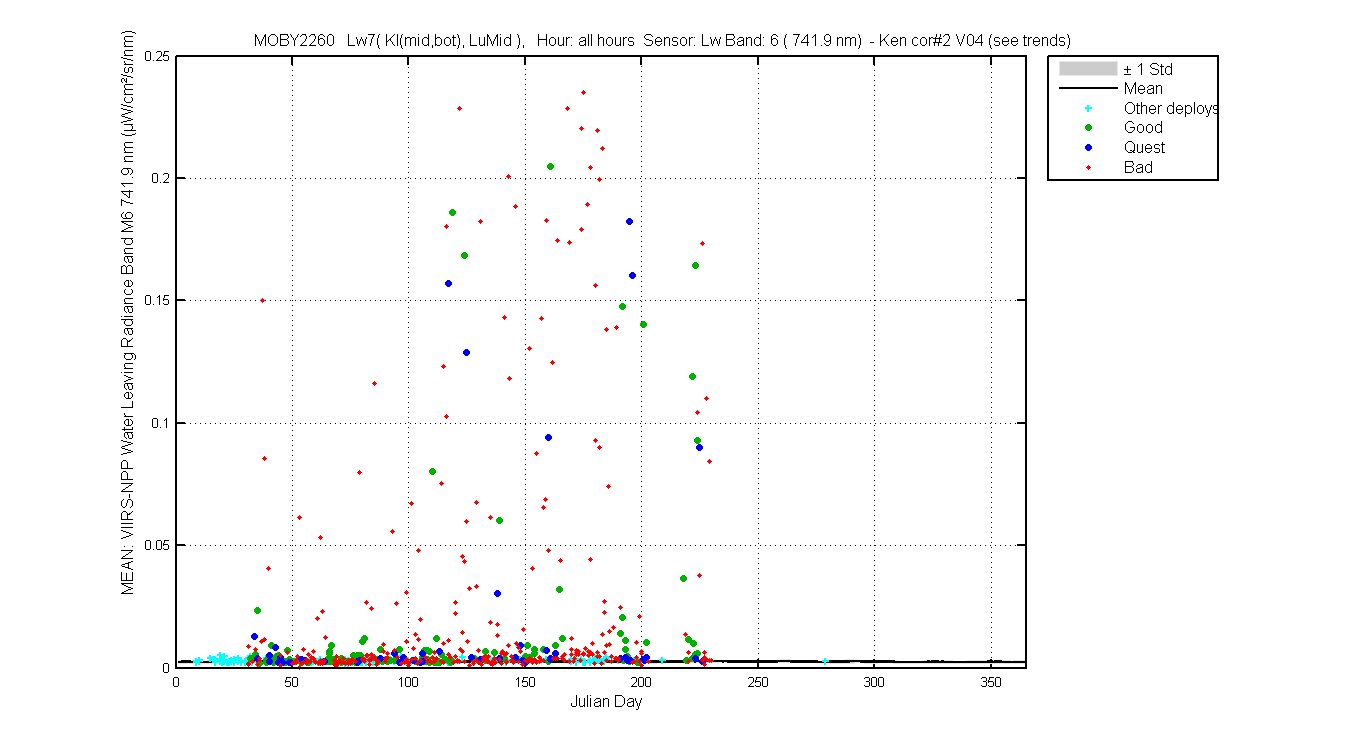The height and width of the screenshot is (750, 1350).
Task: Select the 'Mean' legend label
Action: pyautogui.click(x=1143, y=89)
